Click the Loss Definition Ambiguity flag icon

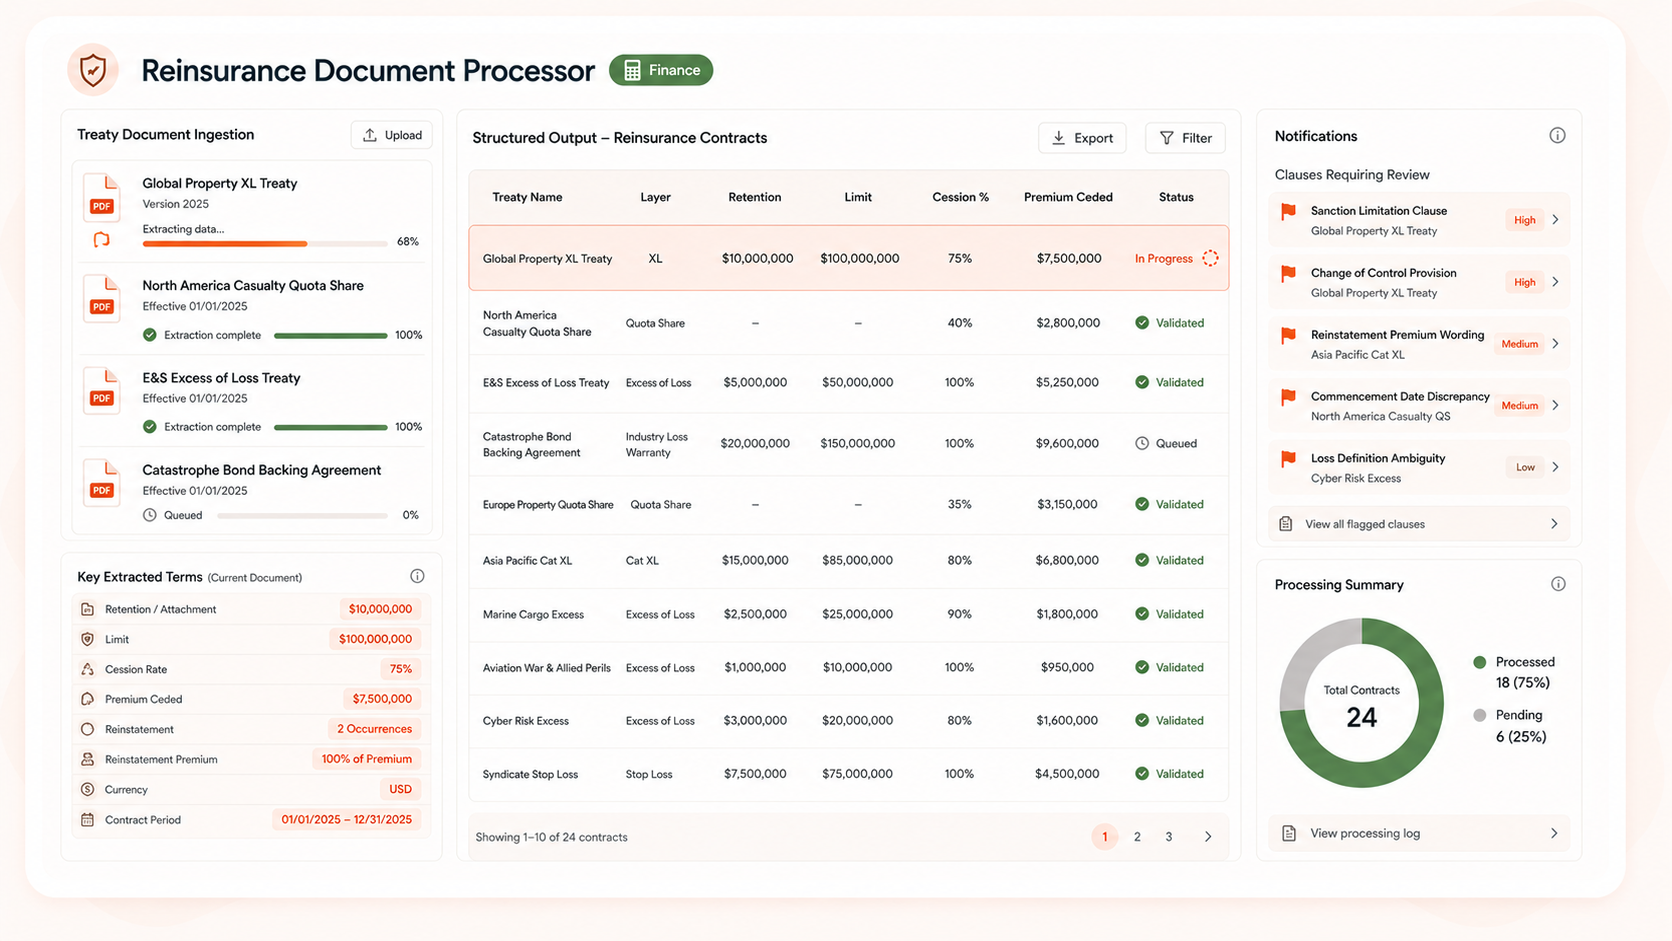tap(1288, 459)
